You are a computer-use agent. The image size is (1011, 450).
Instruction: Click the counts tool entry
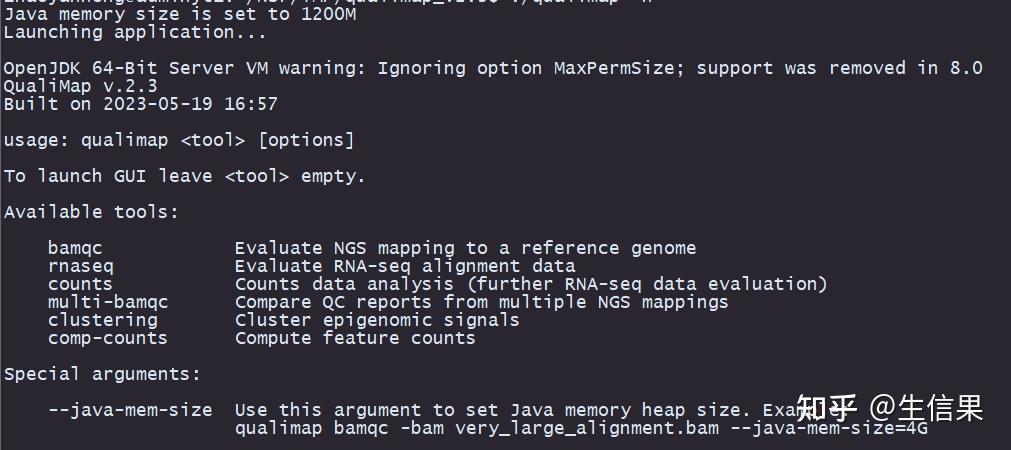80,284
